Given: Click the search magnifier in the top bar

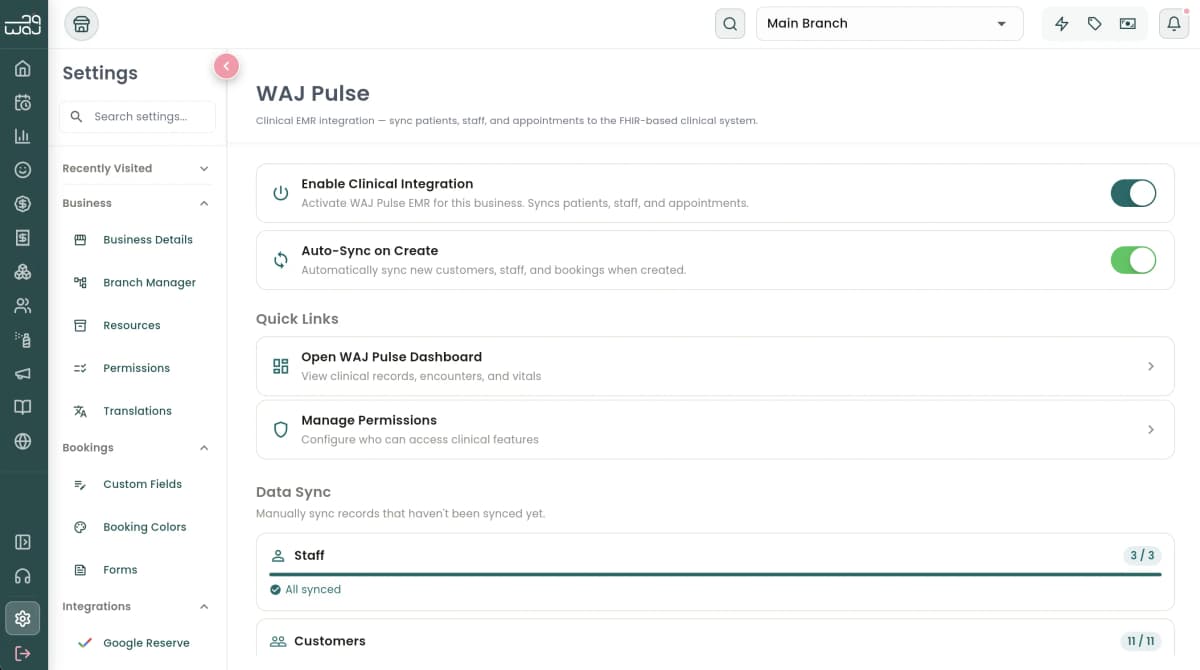Looking at the screenshot, I should (729, 23).
